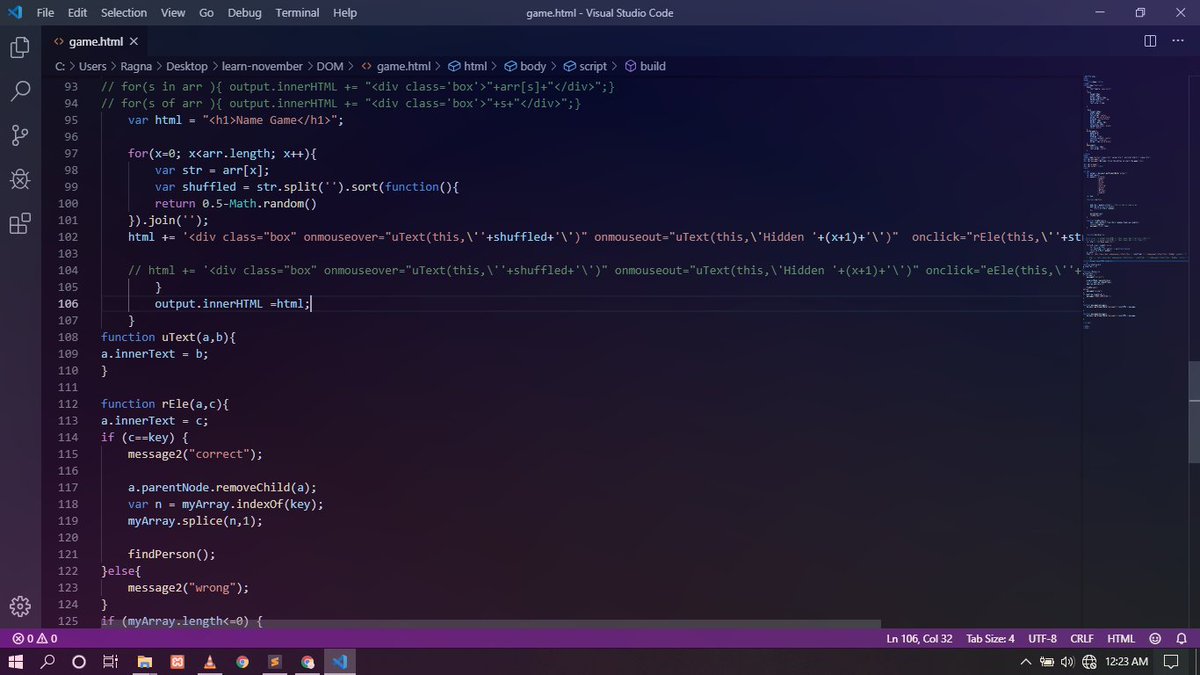The image size is (1200, 675).
Task: Change the HTML language mode
Action: click(x=1121, y=638)
